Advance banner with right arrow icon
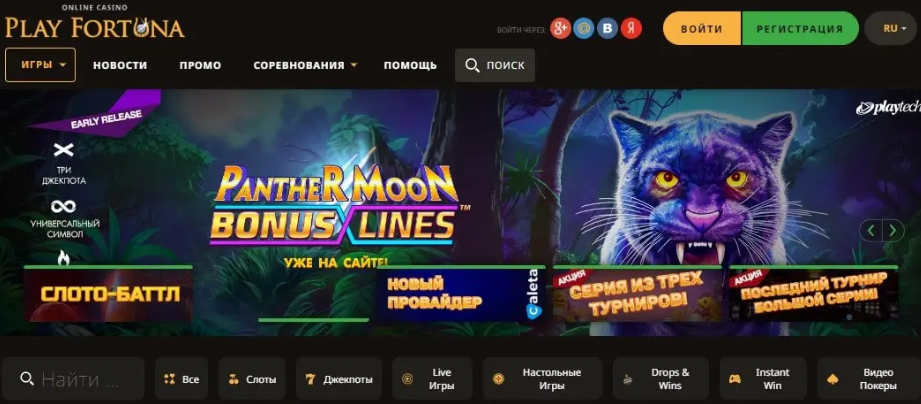Viewport: 921px width, 404px height. point(893,230)
